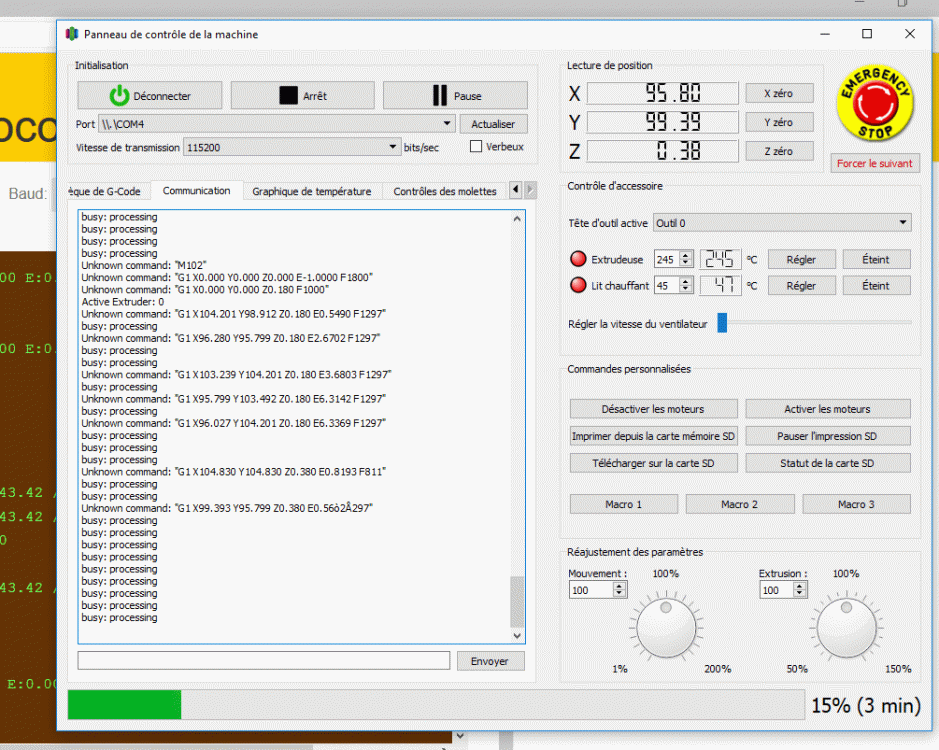Click the pause bars icon
This screenshot has height=750, width=939.
(440, 95)
